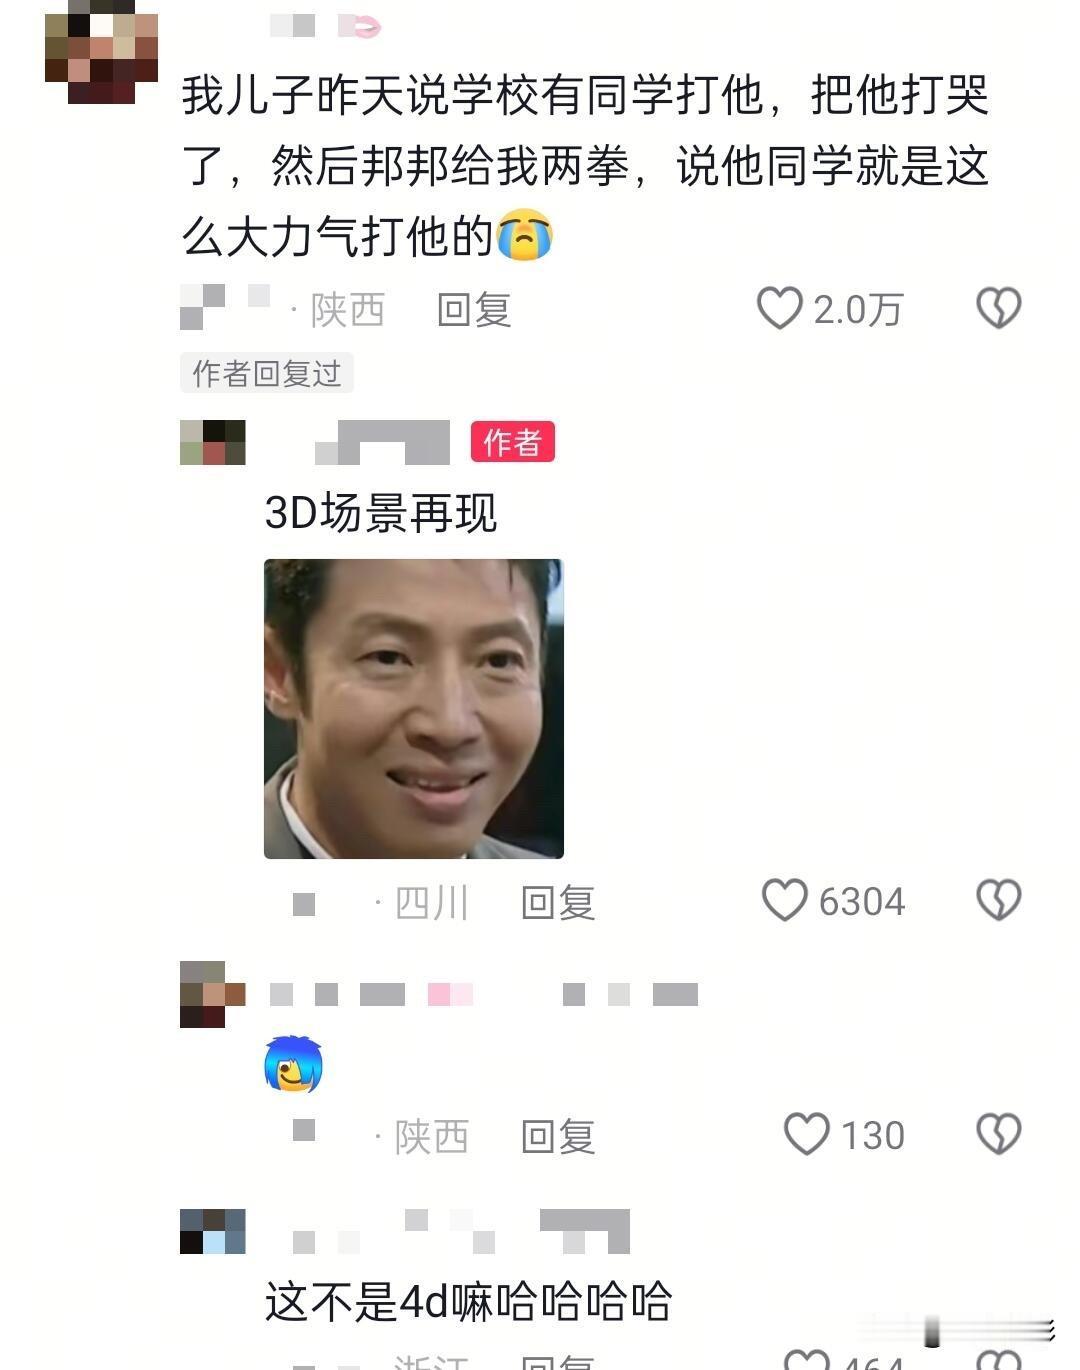Tap broken-heart icon beside 130 likes
This screenshot has width=1080, height=1370.
tap(998, 1134)
